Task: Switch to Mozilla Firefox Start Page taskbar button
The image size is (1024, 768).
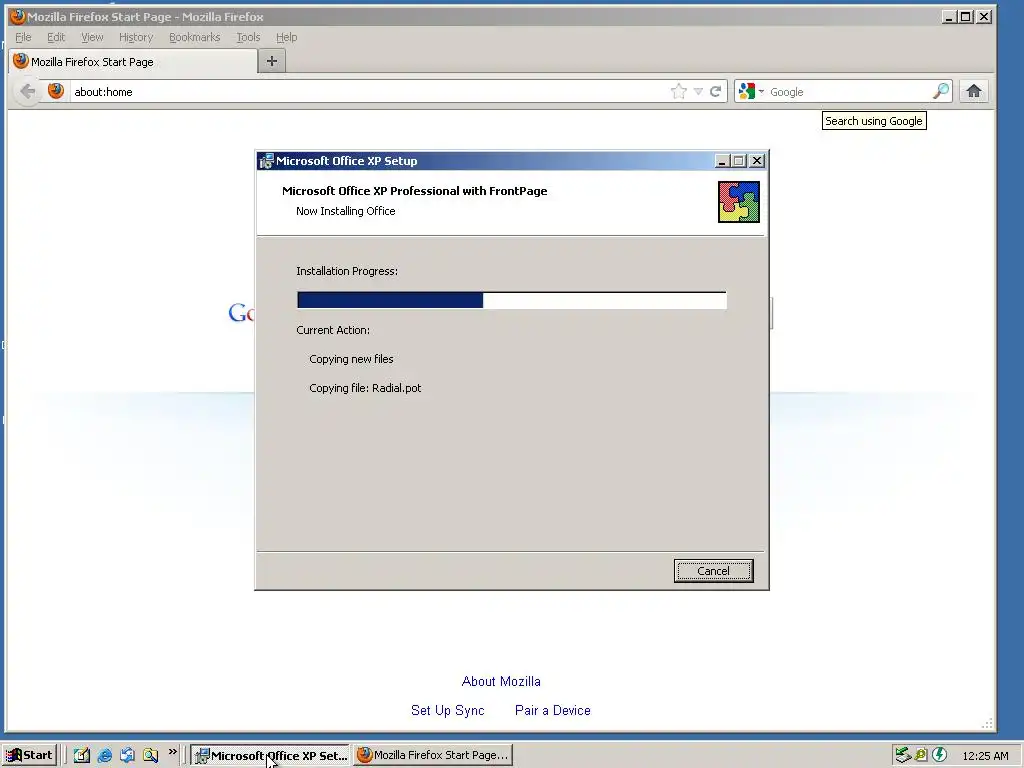Action: [433, 755]
